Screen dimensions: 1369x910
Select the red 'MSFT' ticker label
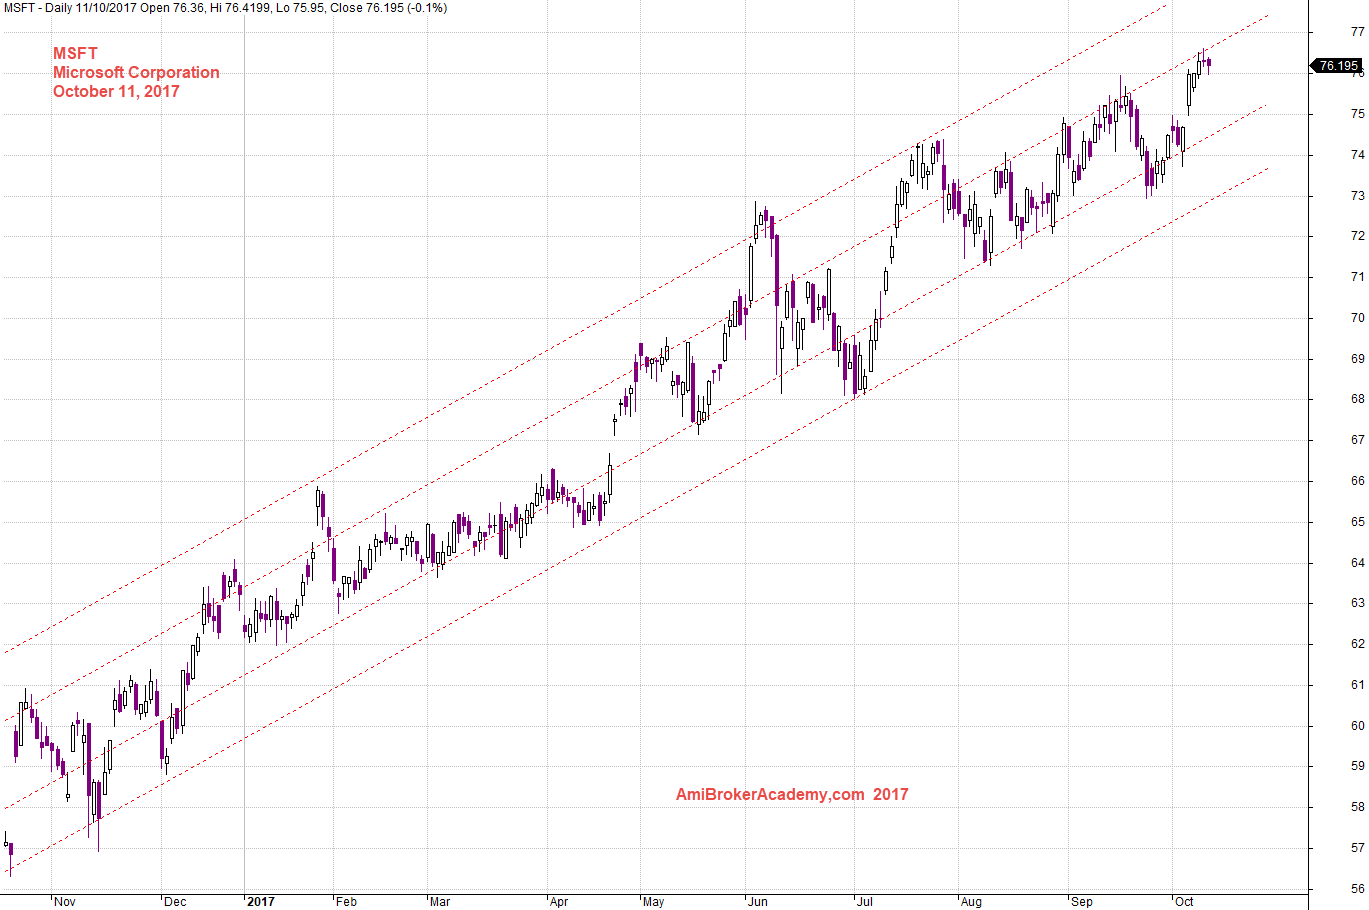point(75,54)
